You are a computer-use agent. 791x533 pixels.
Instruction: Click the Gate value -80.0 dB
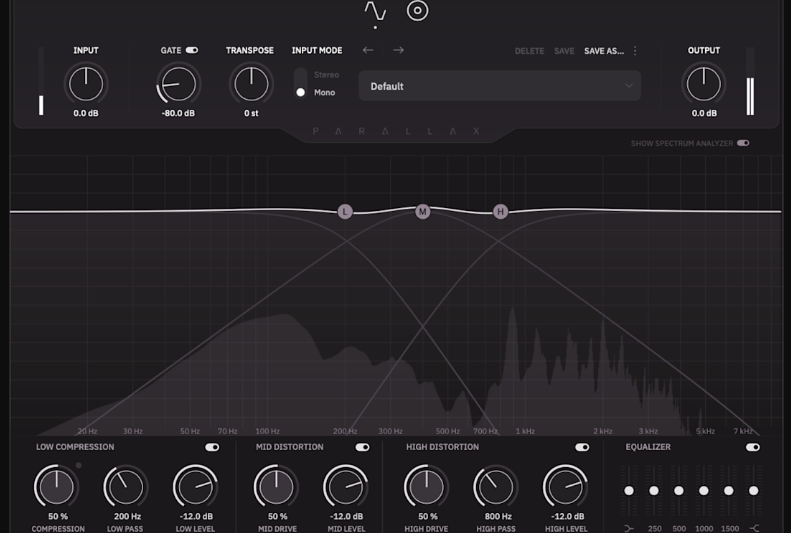pos(178,113)
